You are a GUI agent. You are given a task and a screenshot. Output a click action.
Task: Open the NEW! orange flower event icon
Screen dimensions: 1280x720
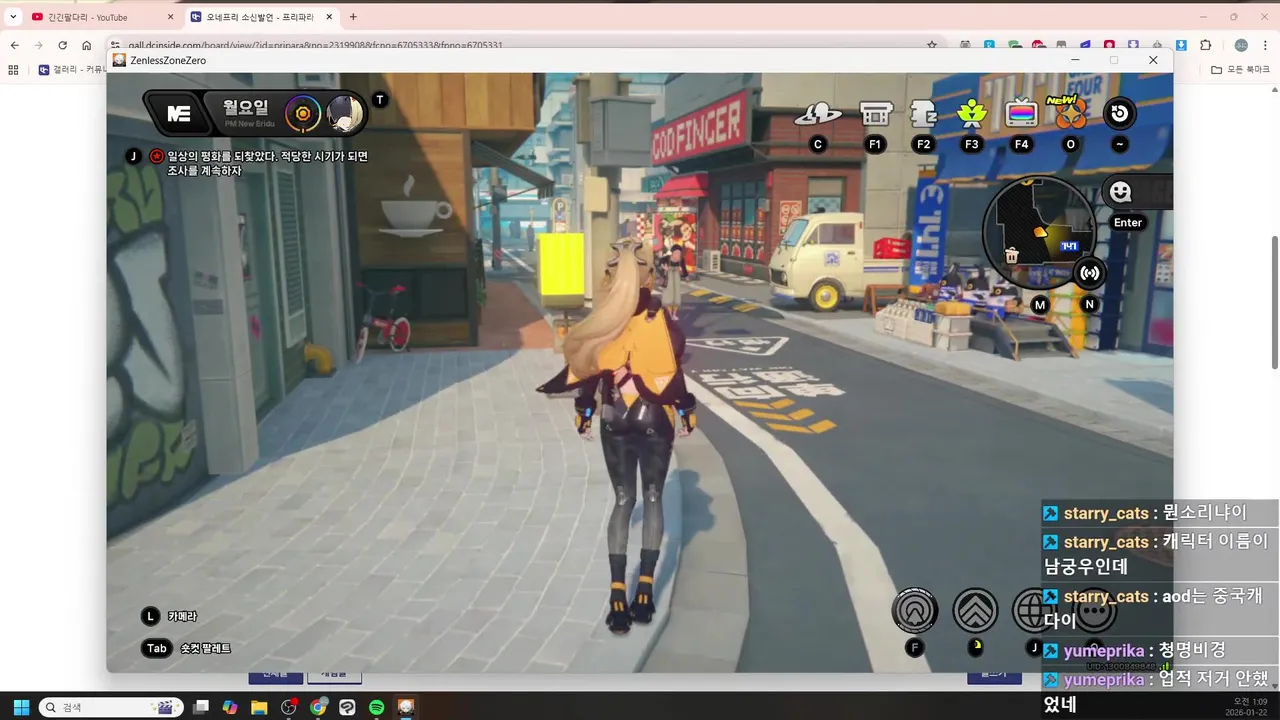1070,112
